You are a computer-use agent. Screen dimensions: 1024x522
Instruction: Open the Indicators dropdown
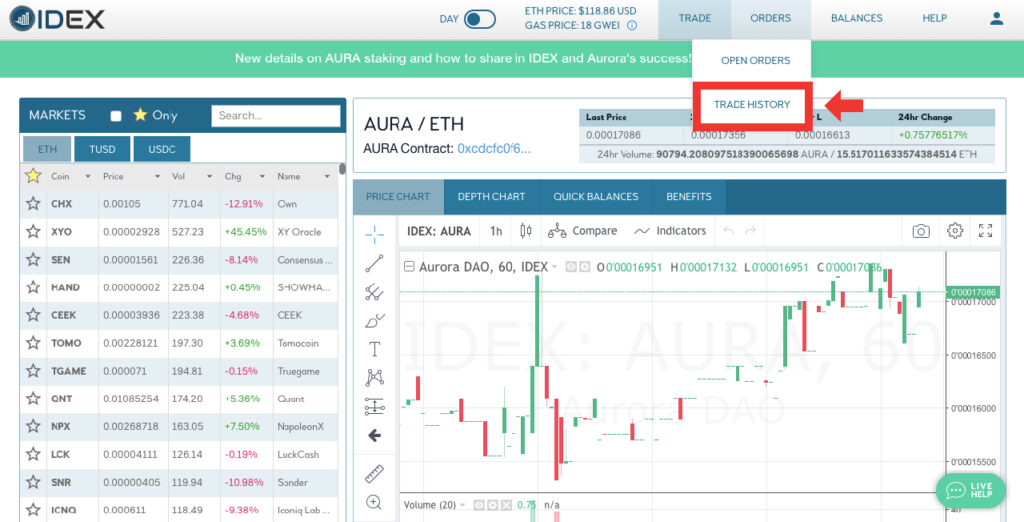coord(670,231)
